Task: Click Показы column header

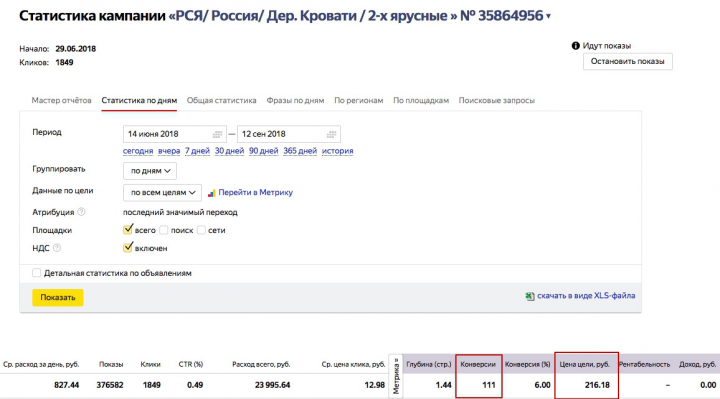Action: coord(111,364)
